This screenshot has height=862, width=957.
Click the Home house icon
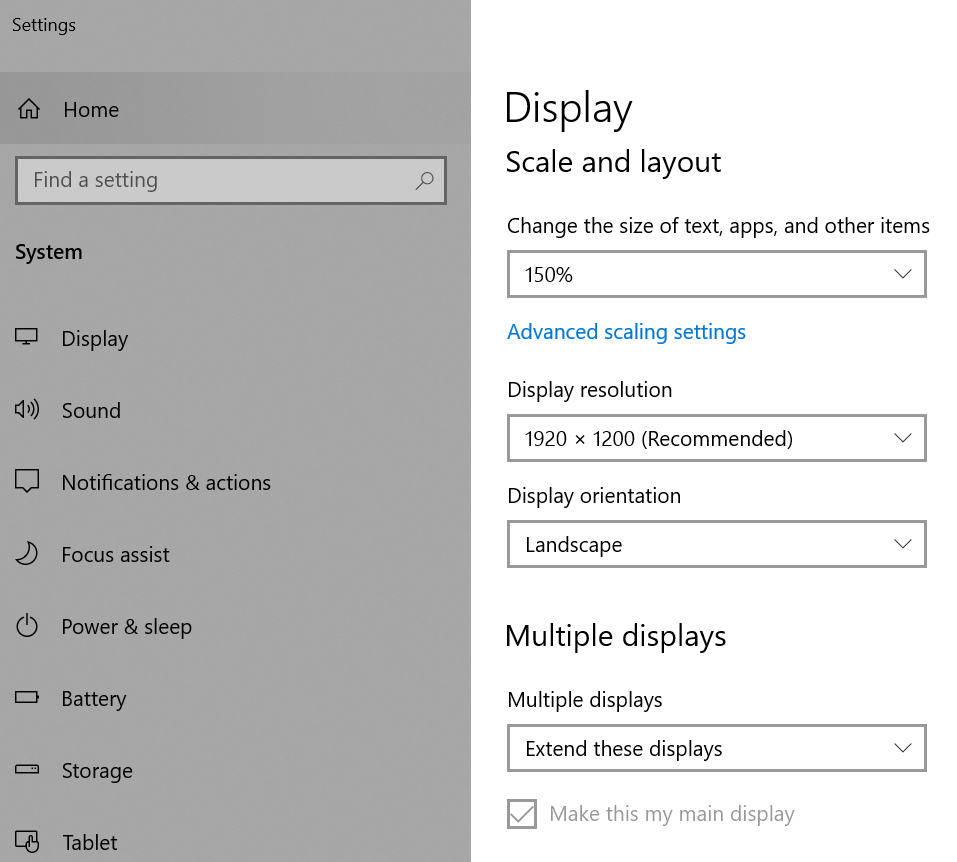(29, 109)
